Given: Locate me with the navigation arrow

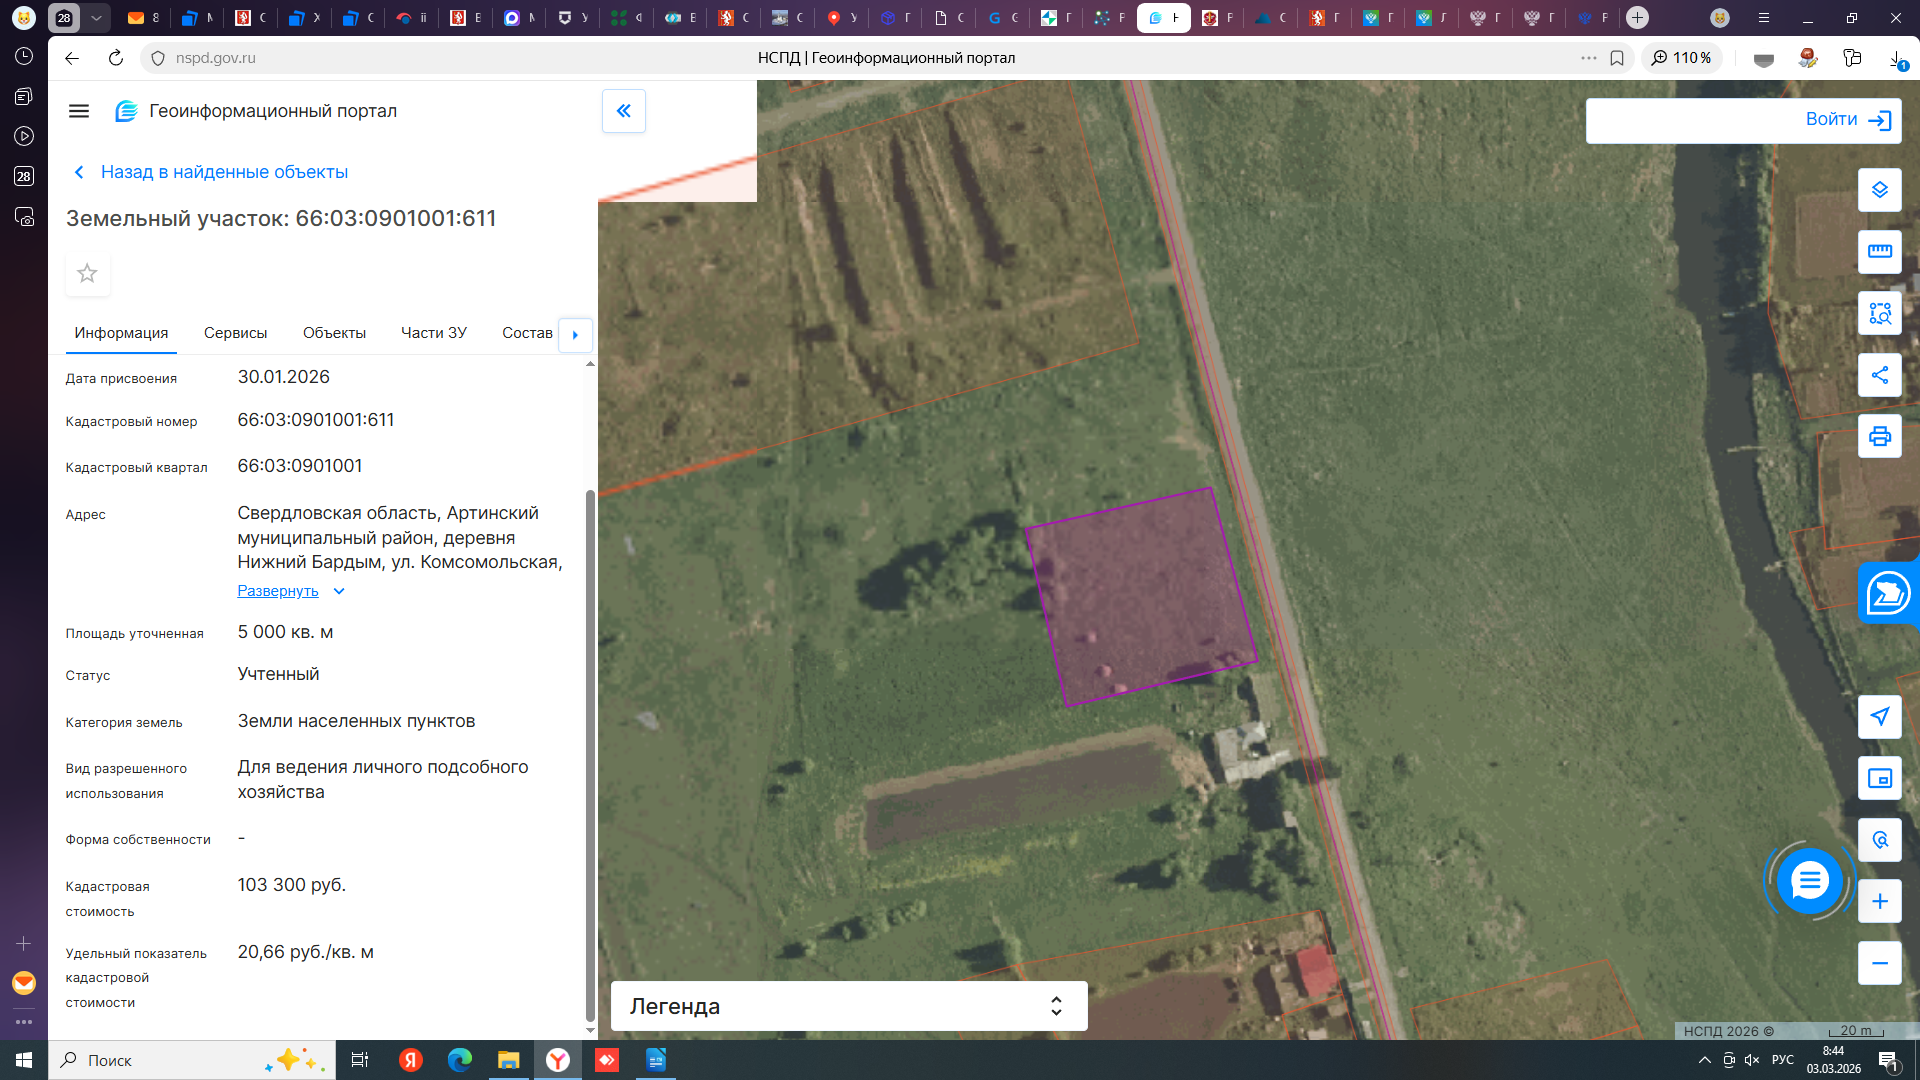Looking at the screenshot, I should point(1879,717).
